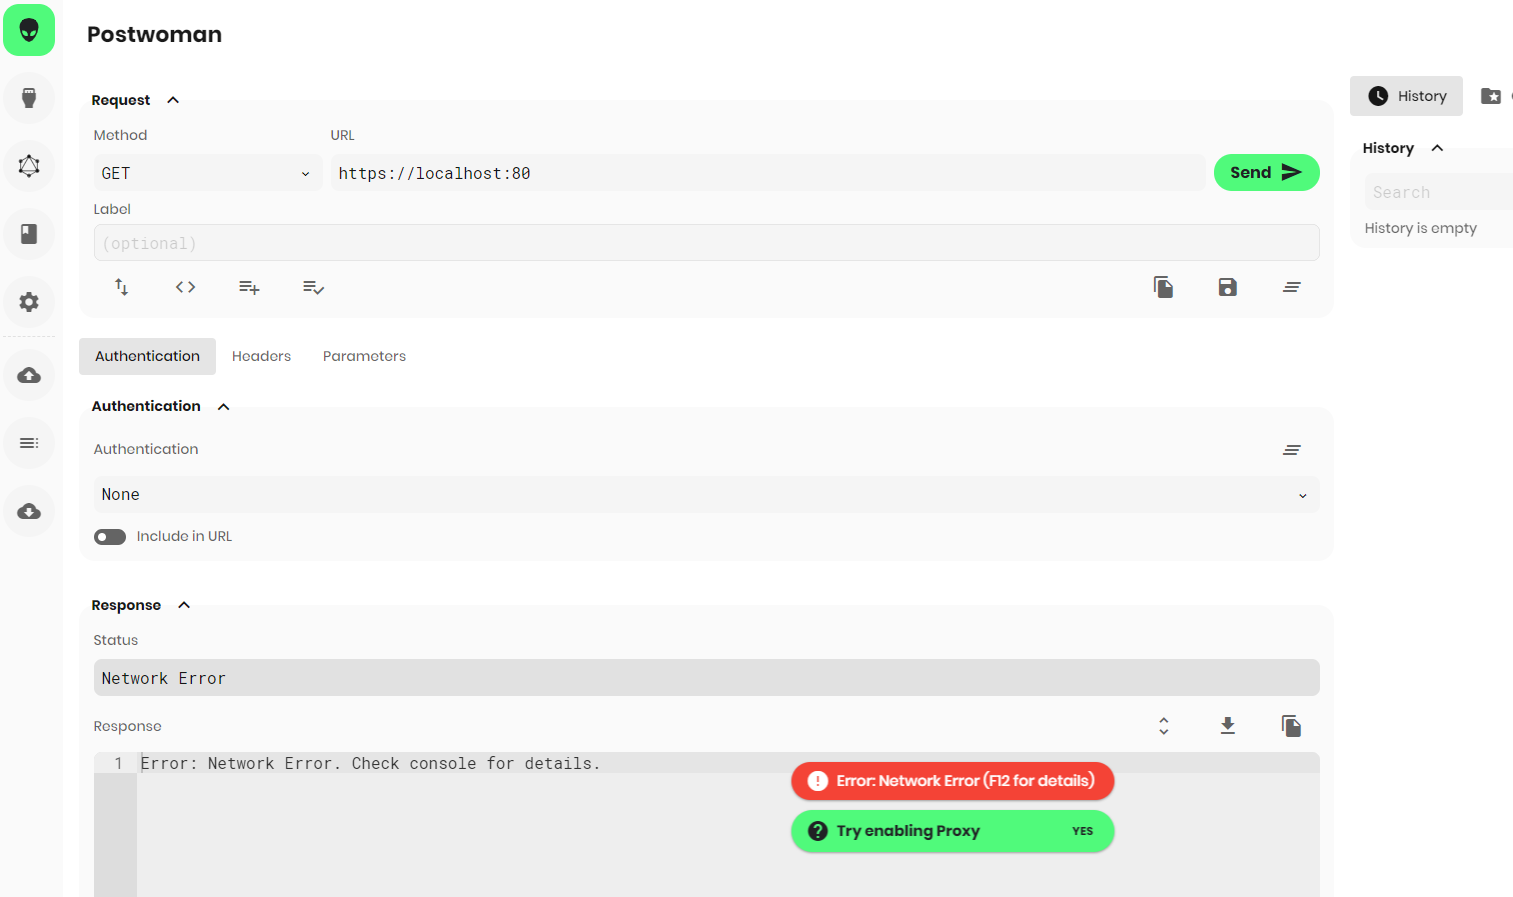Select the History tab in right panel
The image size is (1513, 897).
point(1407,96)
